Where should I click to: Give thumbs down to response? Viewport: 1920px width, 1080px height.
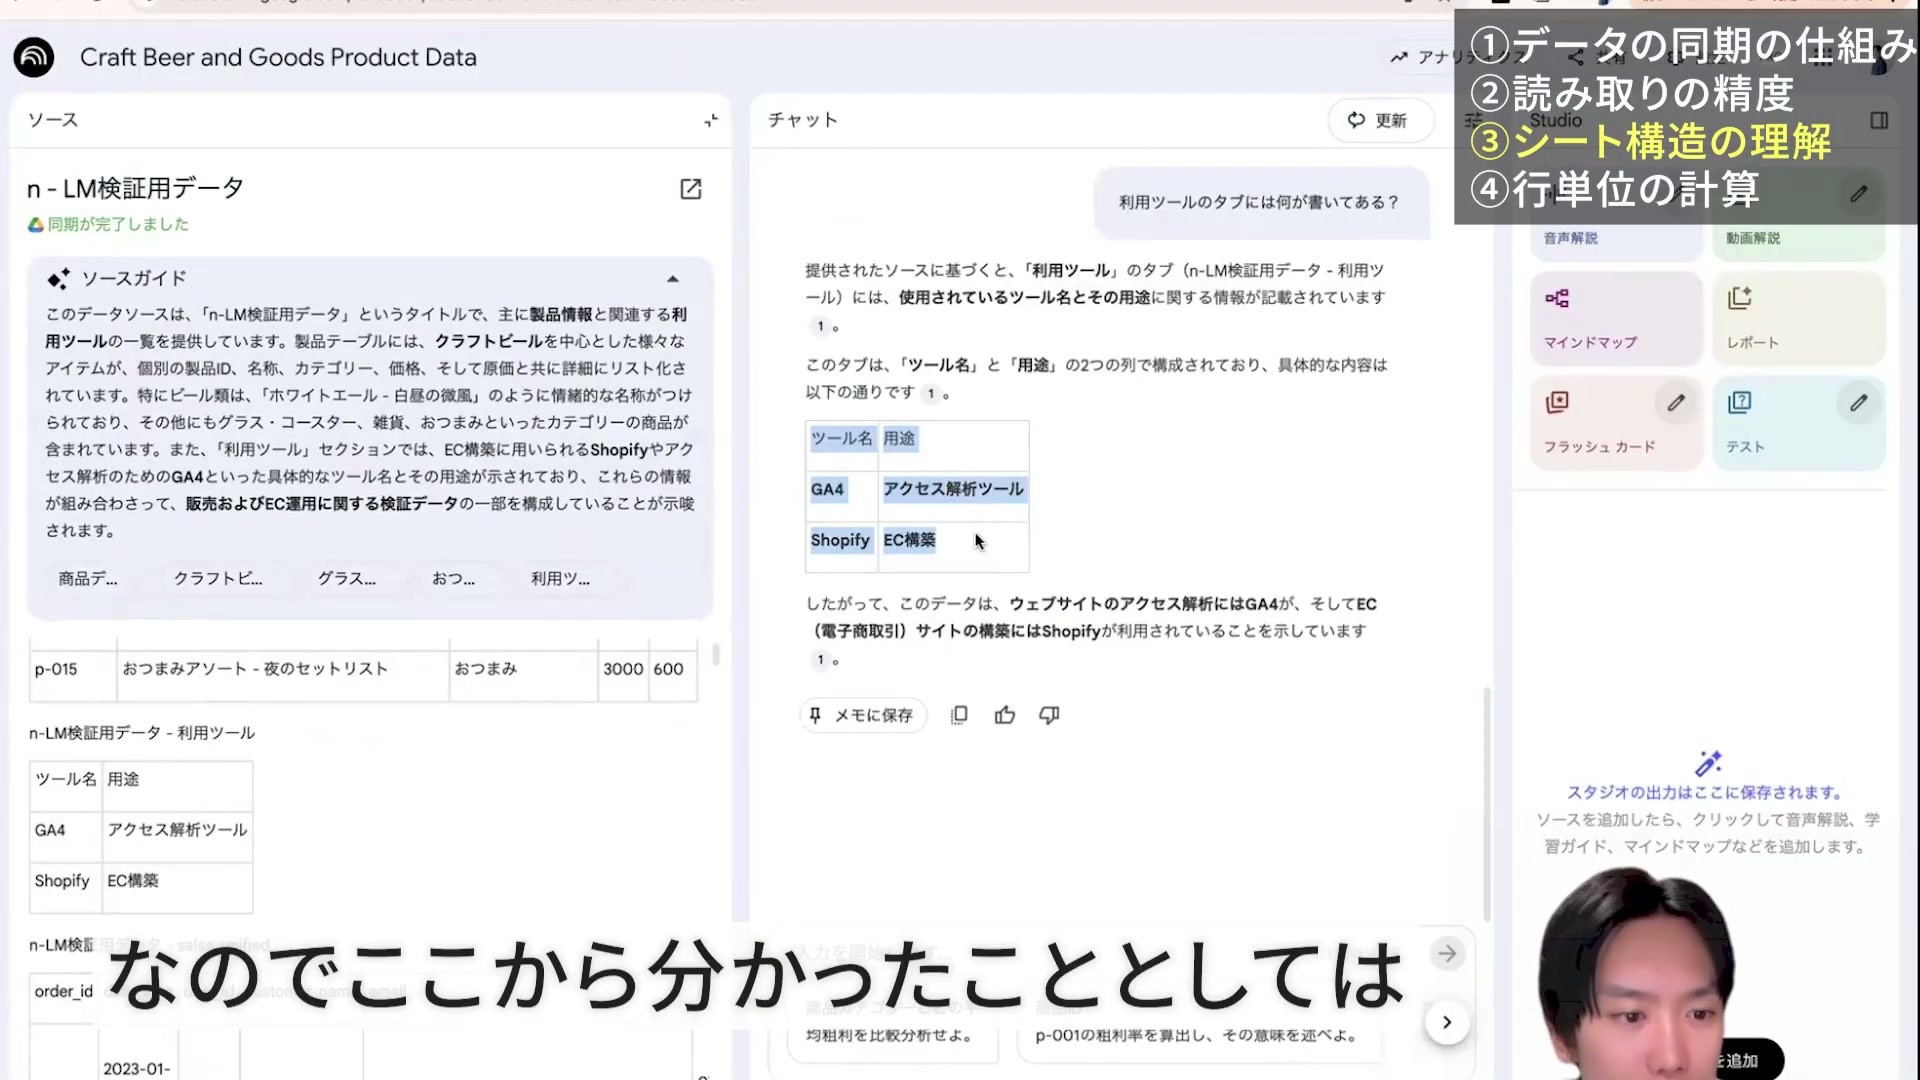(x=1049, y=715)
